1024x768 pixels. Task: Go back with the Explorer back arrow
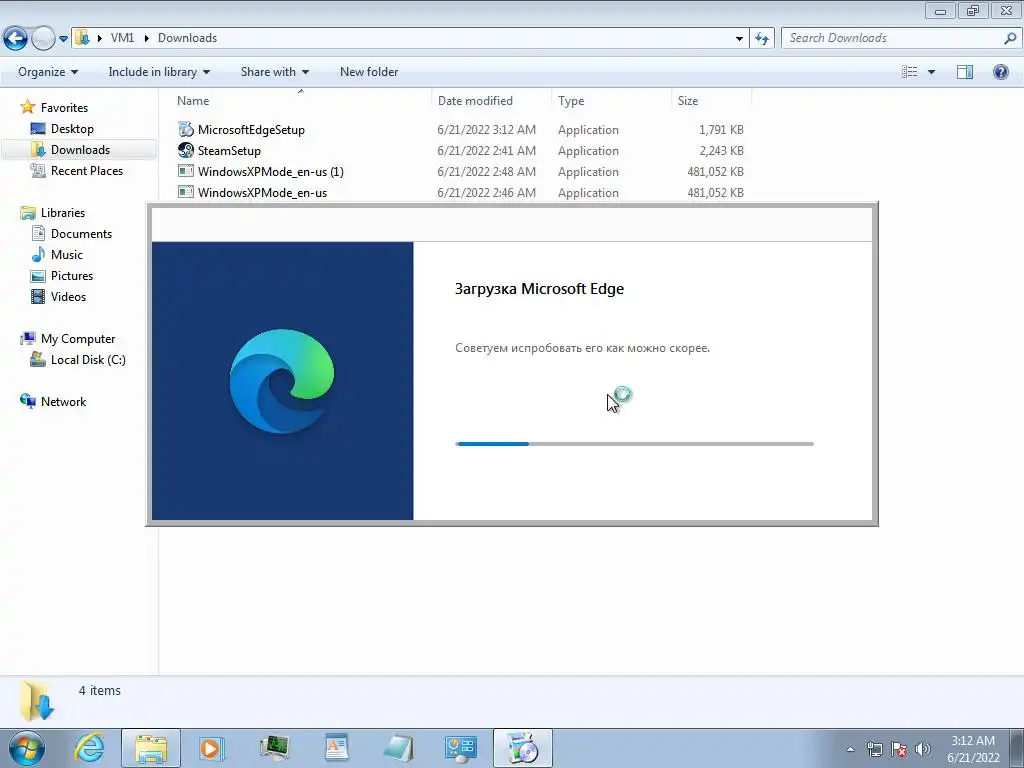point(15,39)
